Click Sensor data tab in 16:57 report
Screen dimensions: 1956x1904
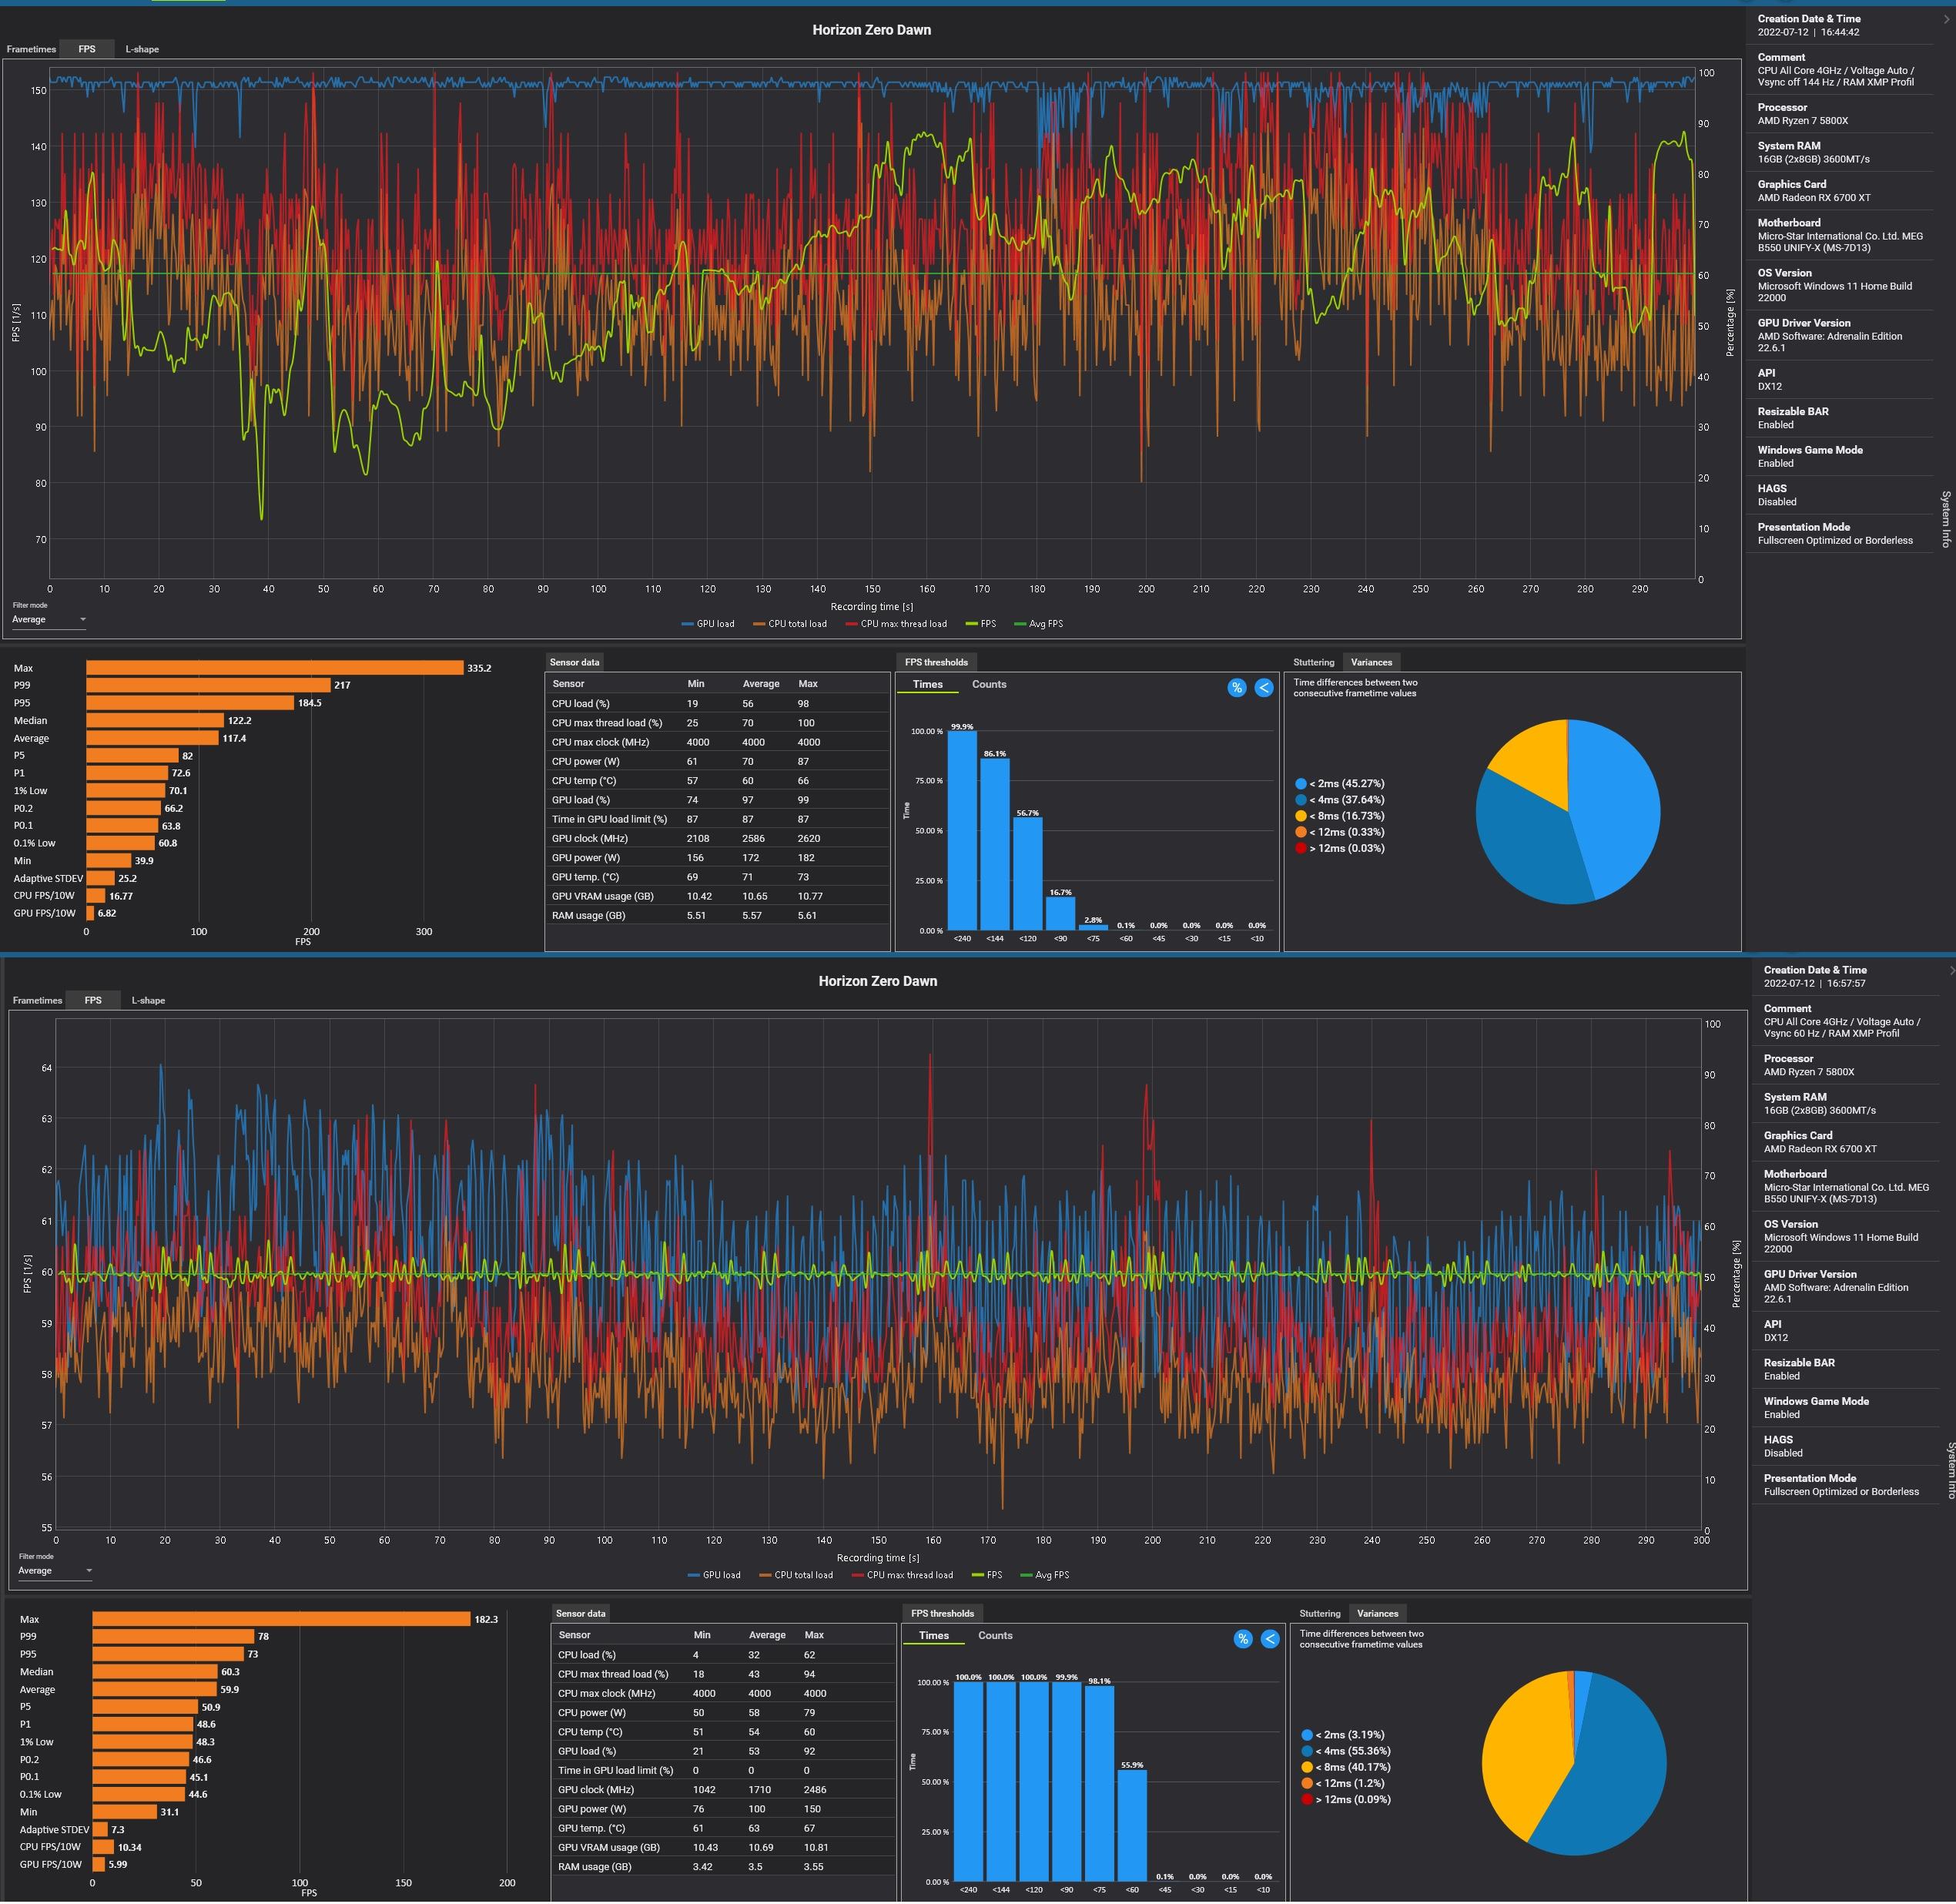point(580,1613)
